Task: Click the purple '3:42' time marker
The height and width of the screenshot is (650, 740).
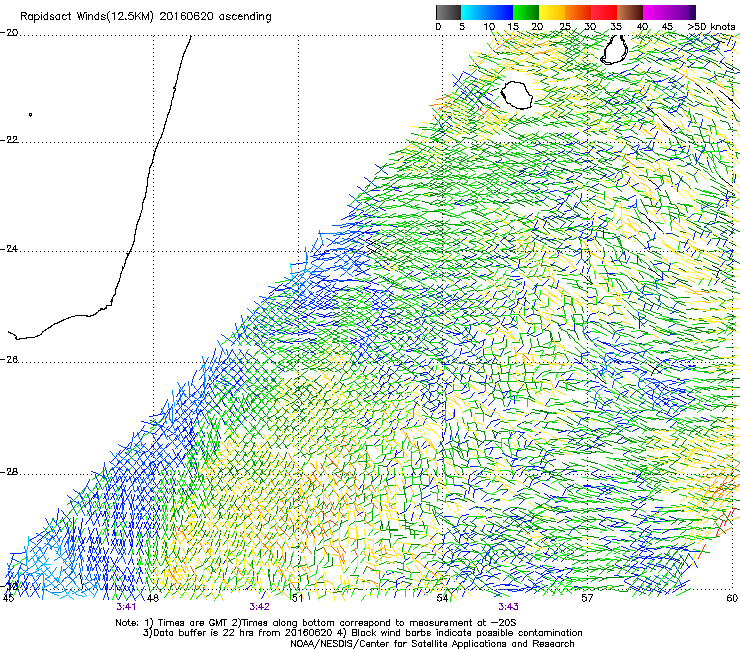Action: point(260,607)
